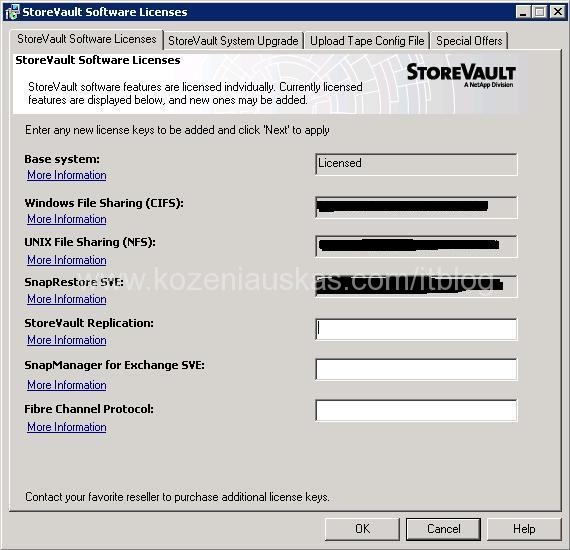Minimize the StoreVault Software Licenses window
Image resolution: width=570 pixels, height=550 pixels.
click(523, 12)
